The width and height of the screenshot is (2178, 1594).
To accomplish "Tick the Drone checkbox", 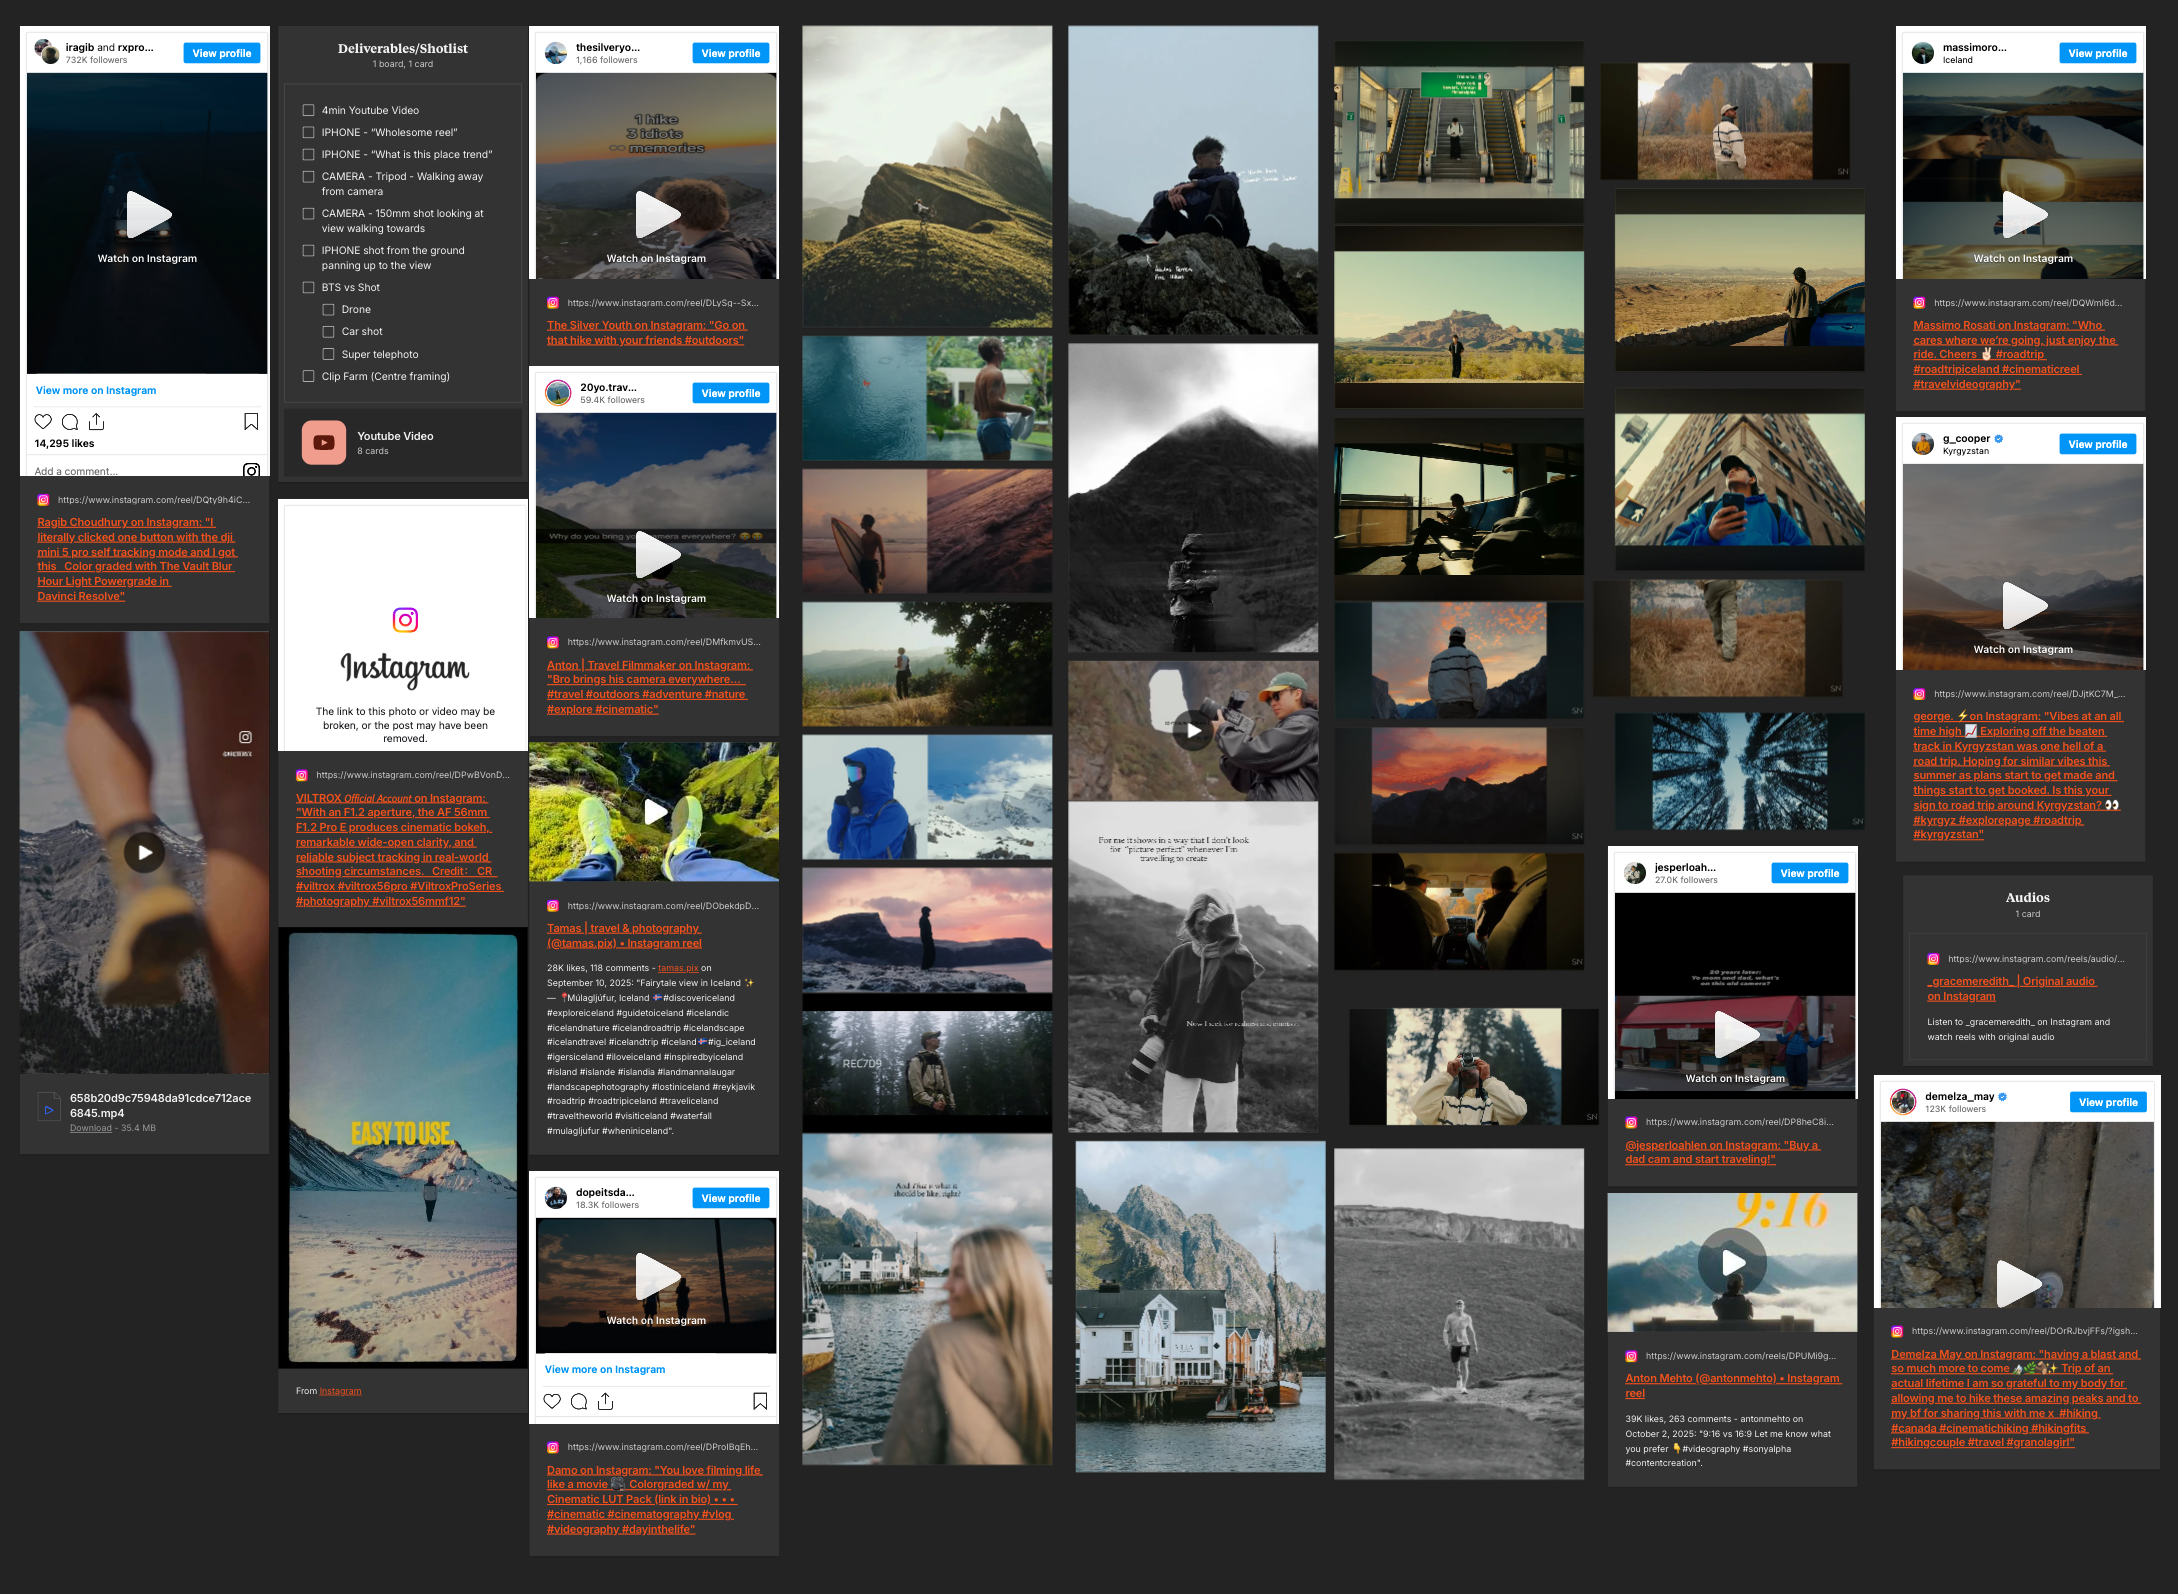I will 328,310.
